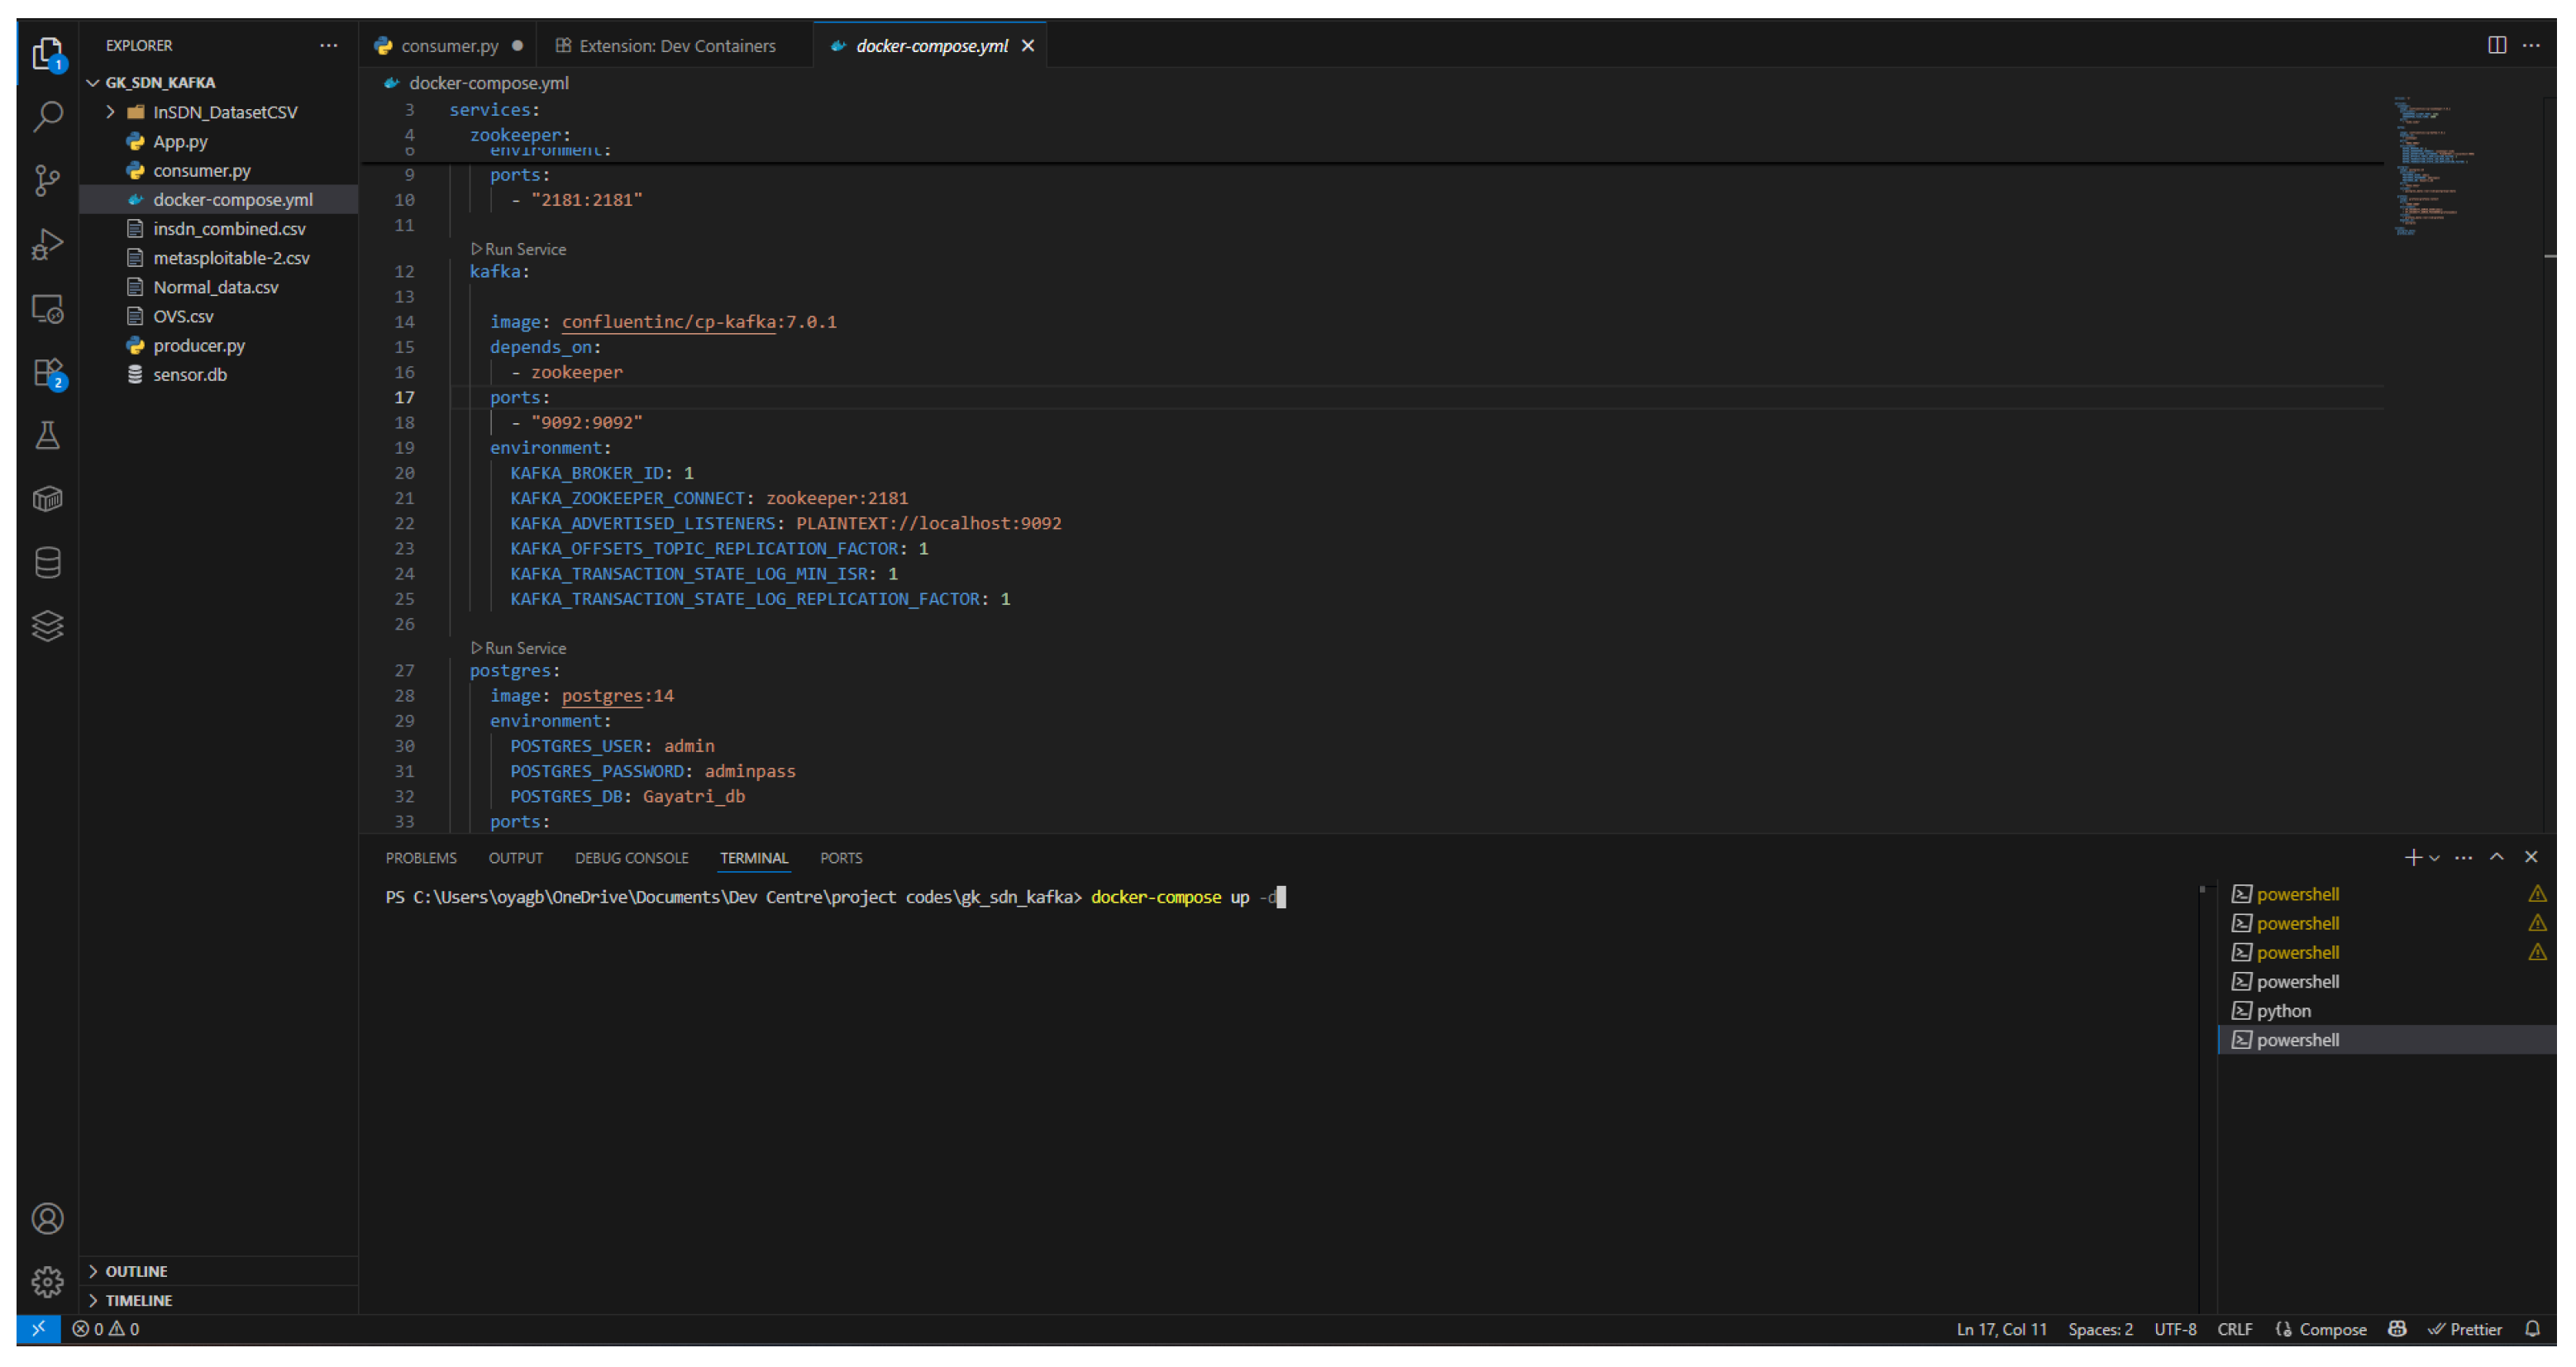Screen dimensions: 2576x1367
Task: Open Remote Explorer view
Action: click(x=48, y=308)
